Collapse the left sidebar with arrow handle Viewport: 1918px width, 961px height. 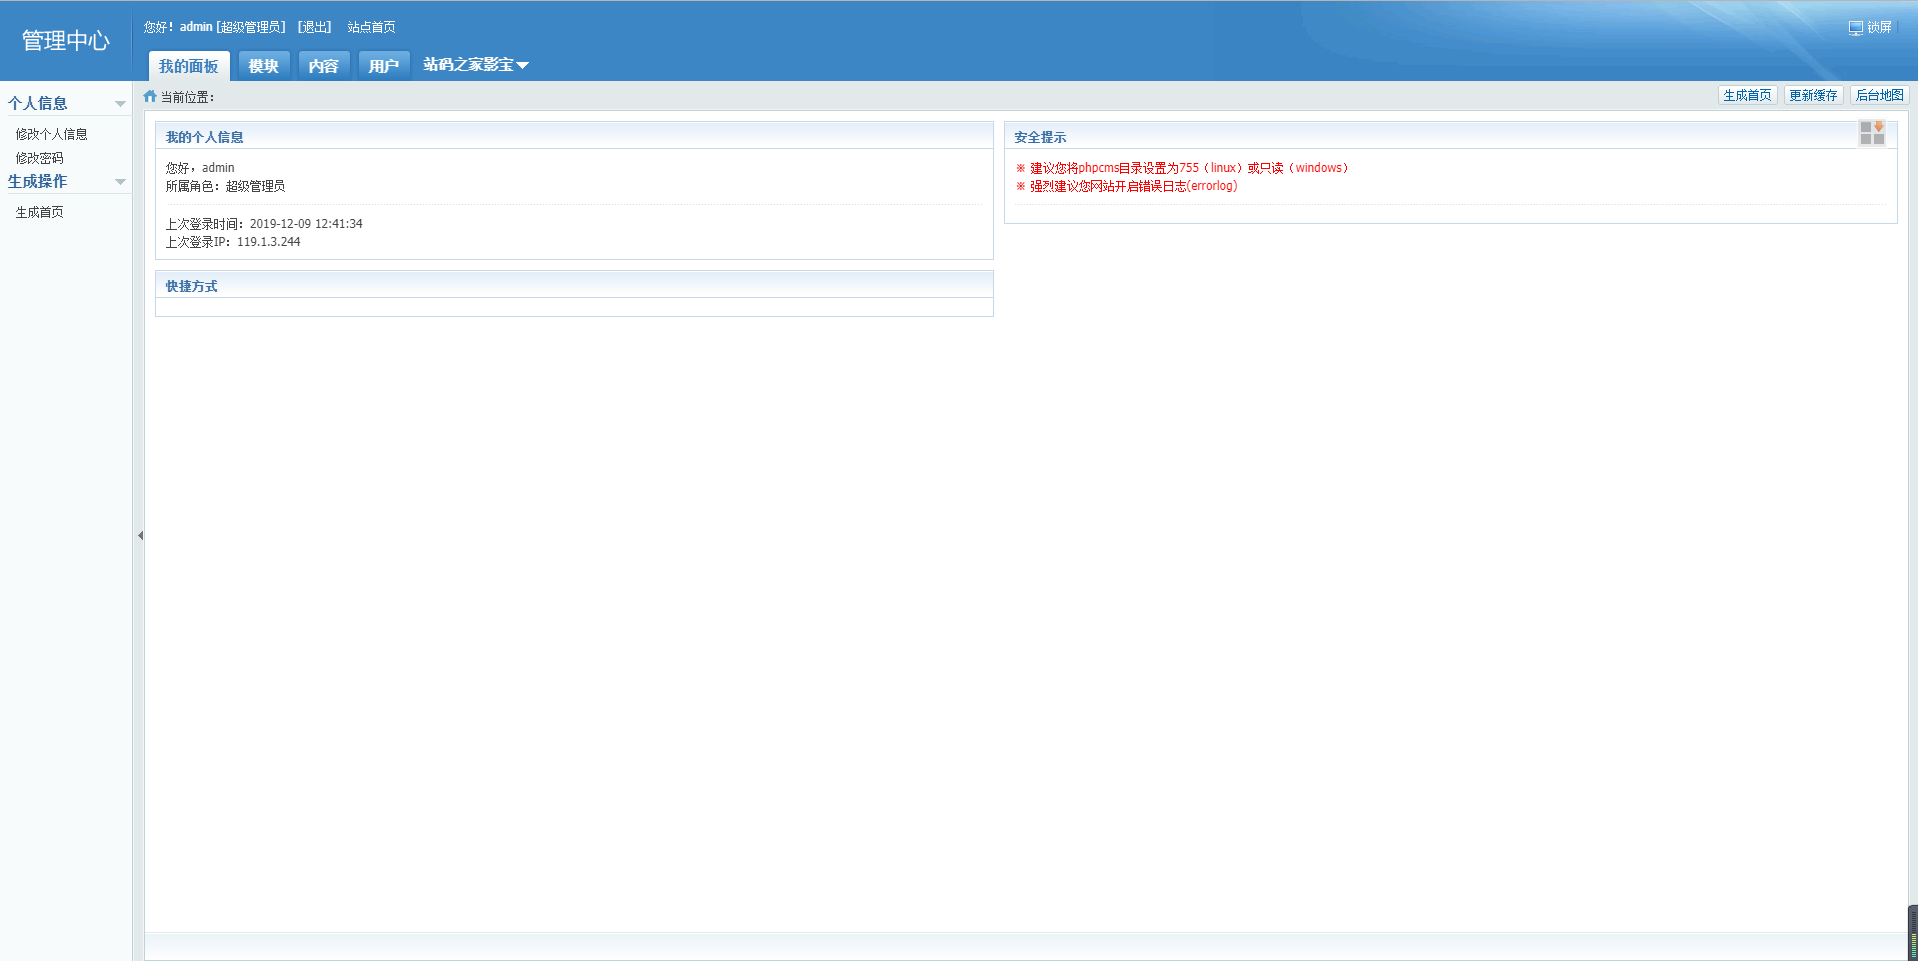[140, 536]
